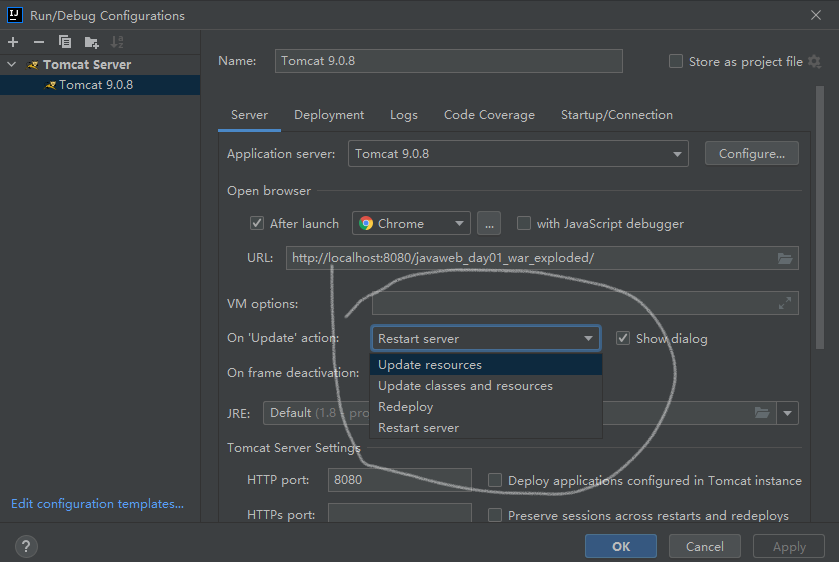Image resolution: width=839 pixels, height=562 pixels.
Task: Copy the selected configuration
Action: point(65,42)
